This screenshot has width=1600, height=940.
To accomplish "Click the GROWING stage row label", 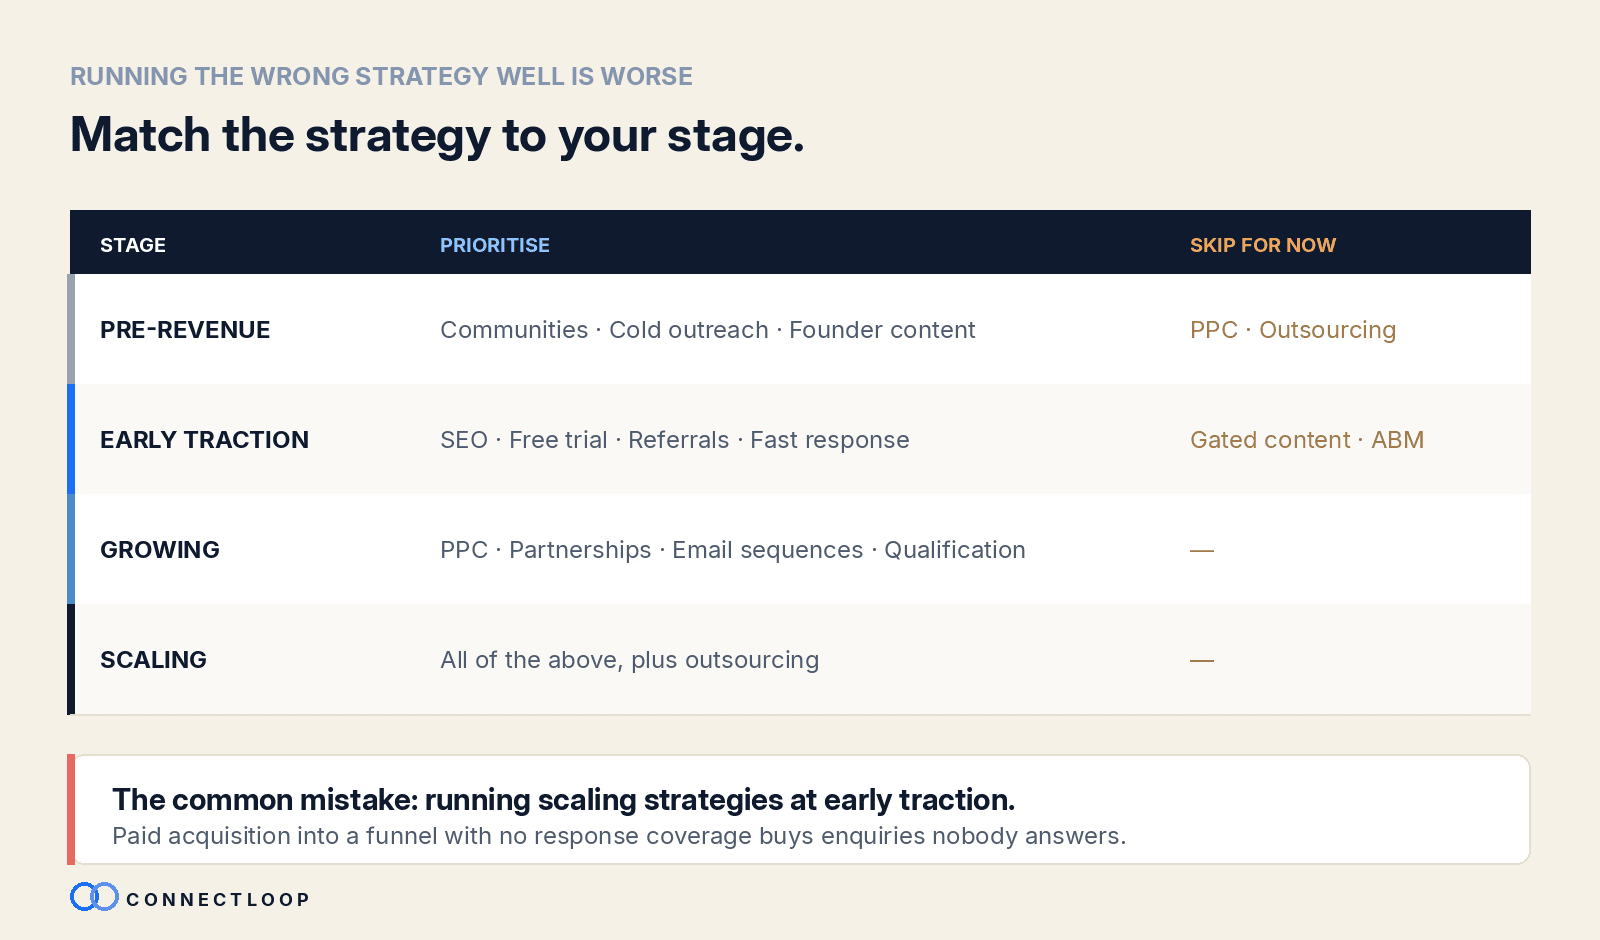I will [x=160, y=550].
